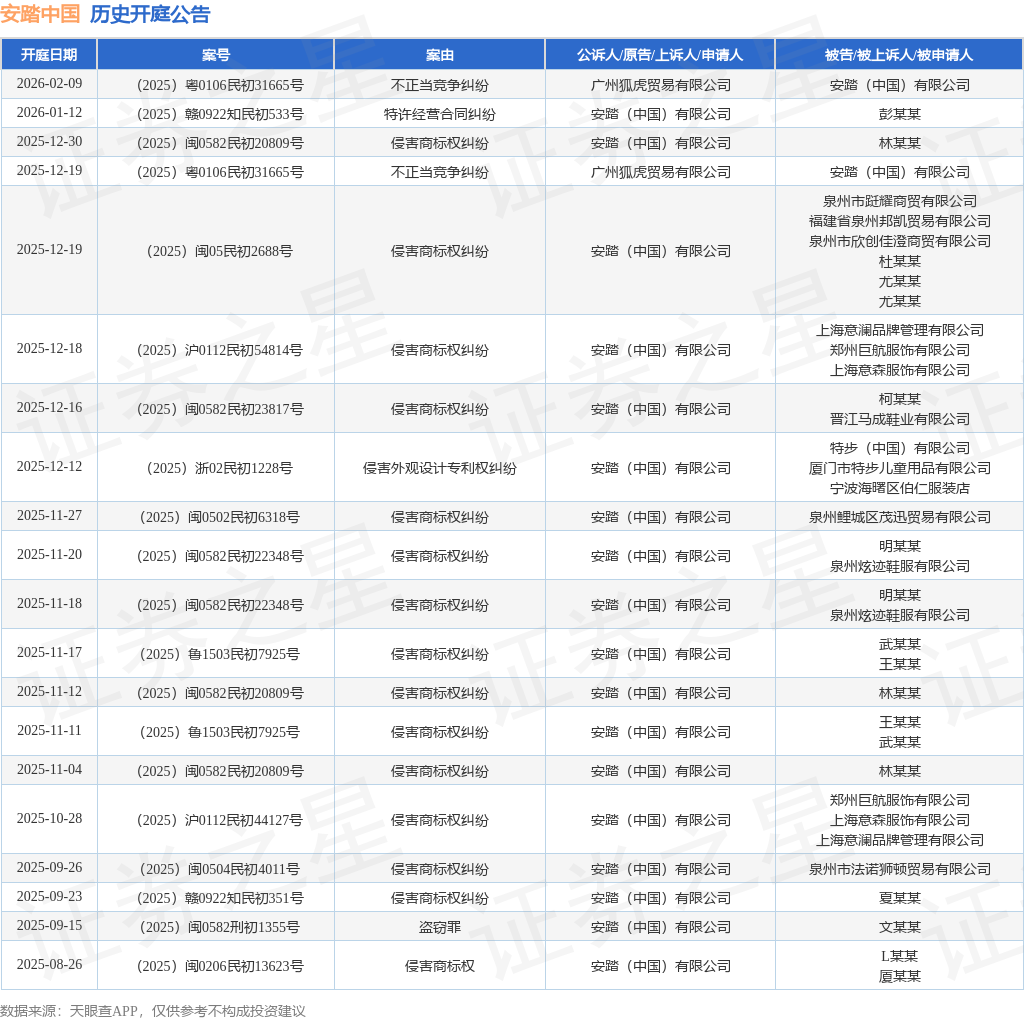The height and width of the screenshot is (1020, 1024).
Task: Click the date 2025-10-28
Action: pyautogui.click(x=50, y=818)
